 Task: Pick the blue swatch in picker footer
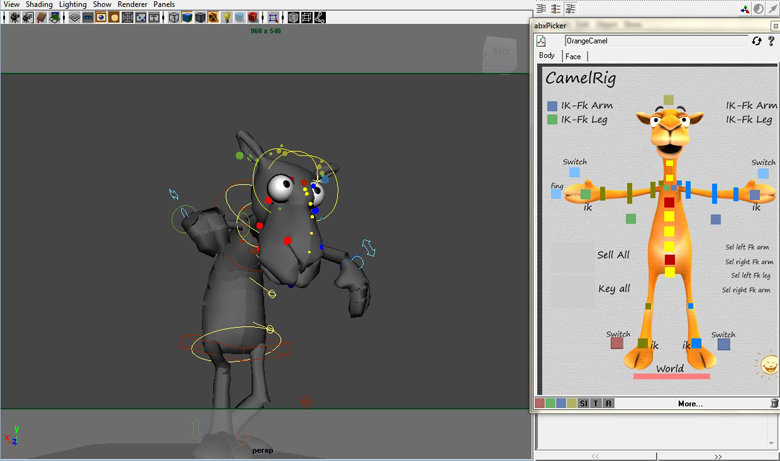coord(561,403)
